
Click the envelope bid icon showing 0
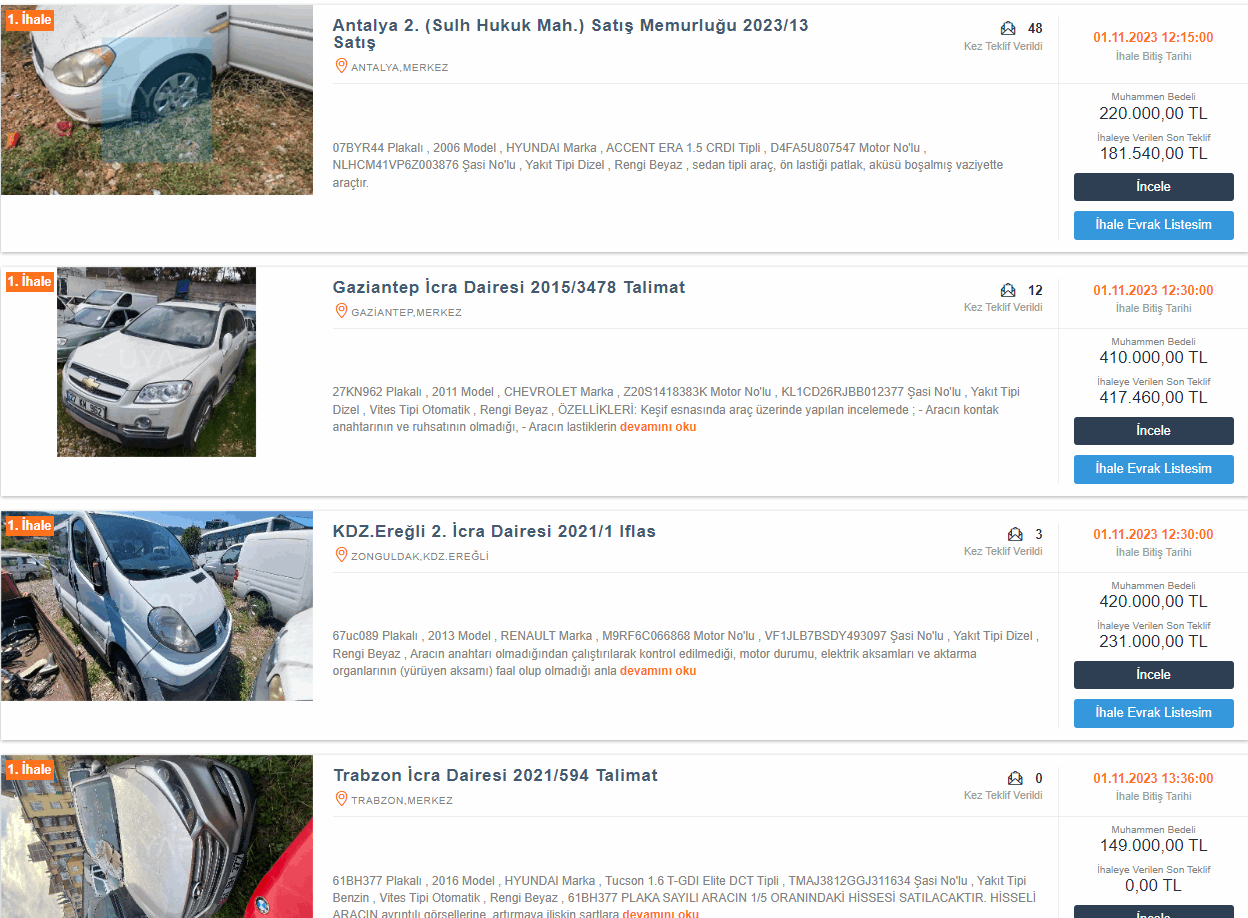point(1015,778)
